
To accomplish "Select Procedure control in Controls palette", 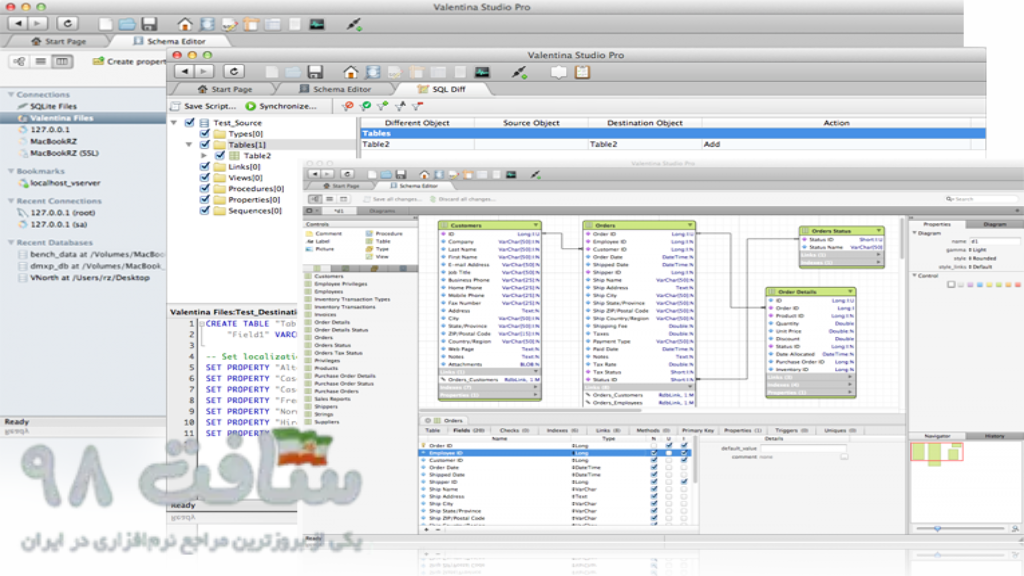I will point(384,233).
